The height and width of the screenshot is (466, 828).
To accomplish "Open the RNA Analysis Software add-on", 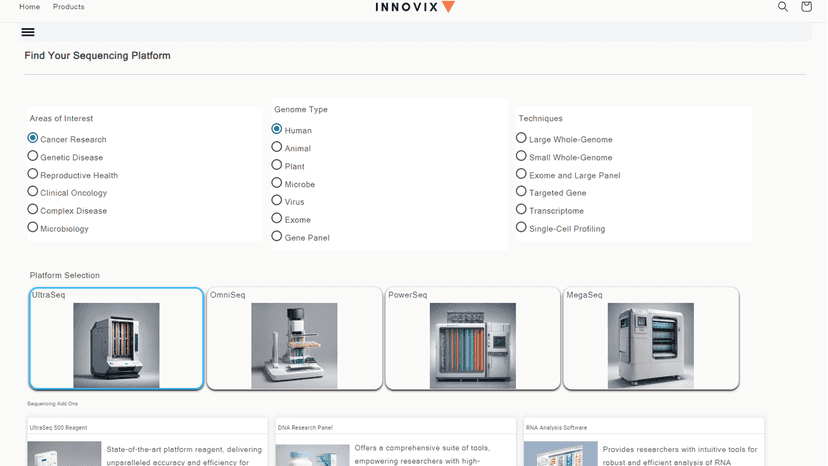I will (x=644, y=442).
